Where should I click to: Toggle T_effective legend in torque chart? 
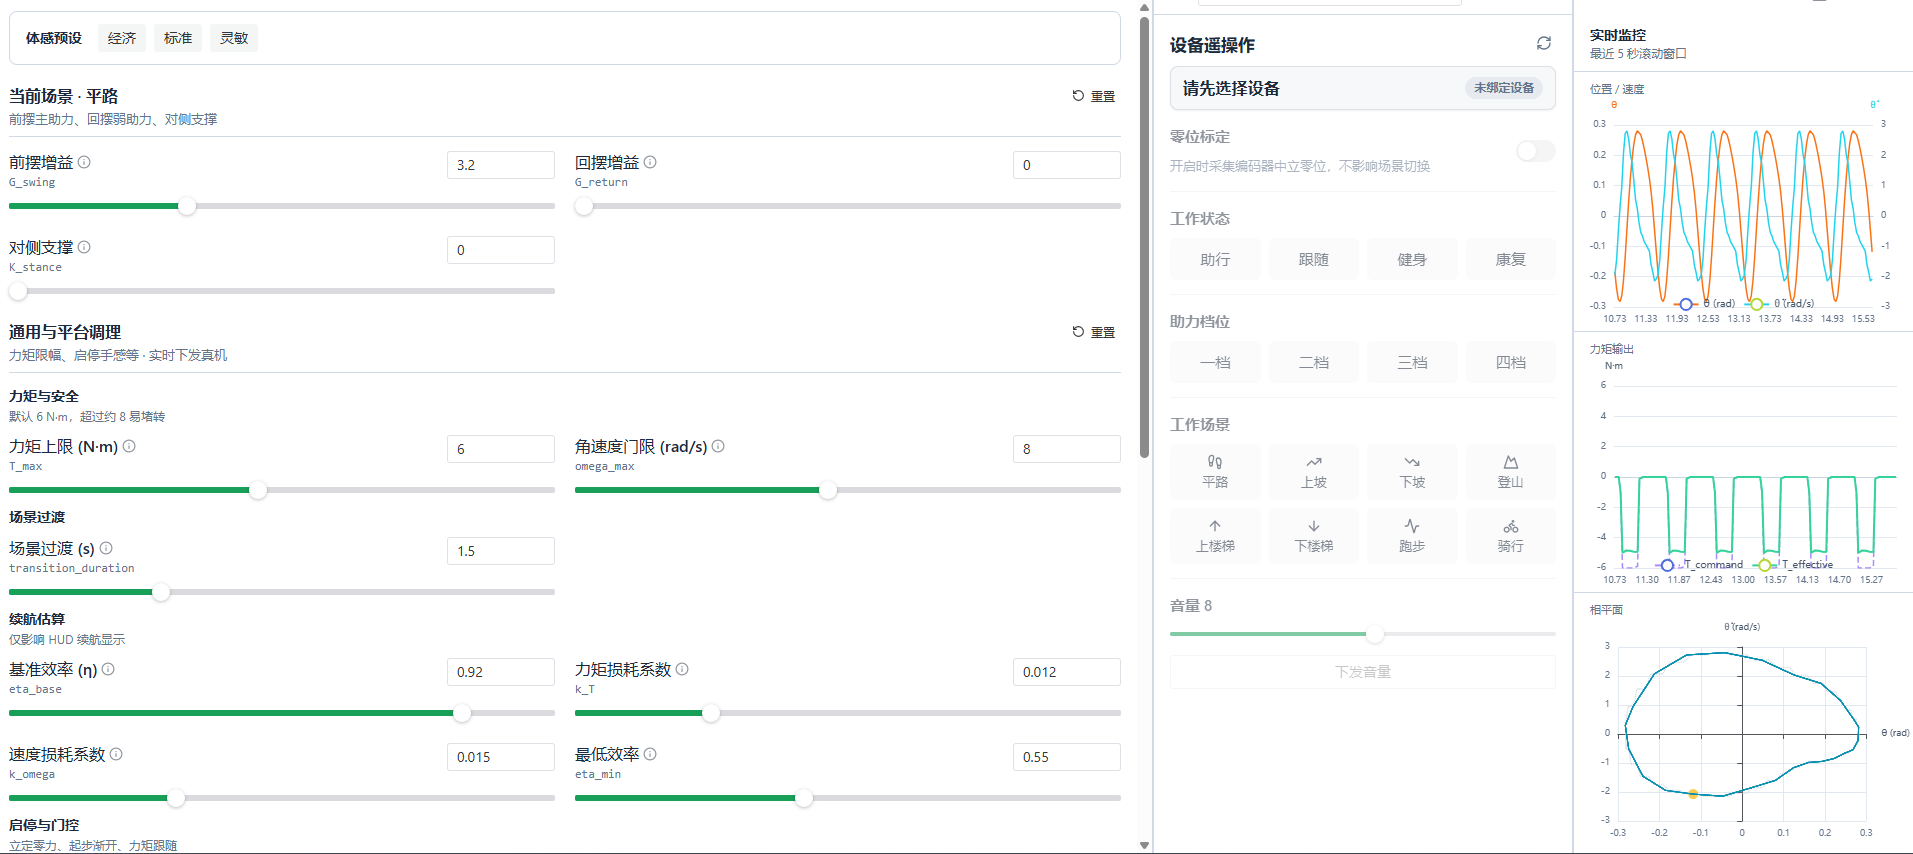pyautogui.click(x=1794, y=565)
